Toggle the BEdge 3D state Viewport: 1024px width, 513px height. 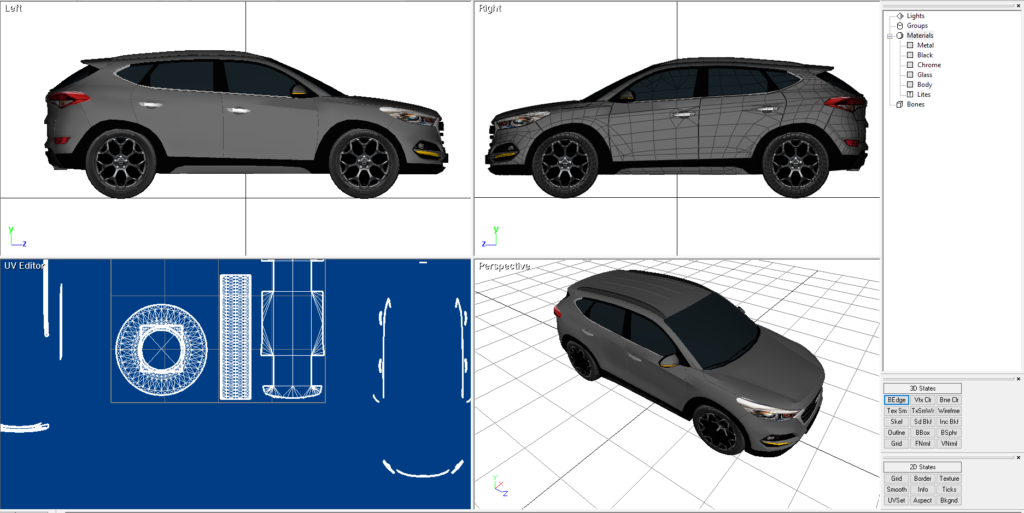pyautogui.click(x=896, y=400)
